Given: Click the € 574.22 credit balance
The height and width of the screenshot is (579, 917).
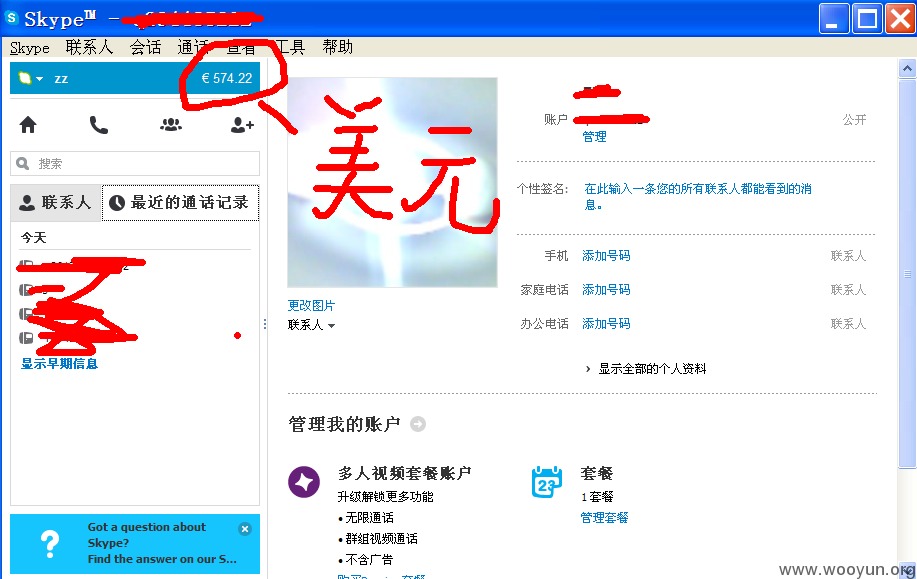Looking at the screenshot, I should point(227,78).
